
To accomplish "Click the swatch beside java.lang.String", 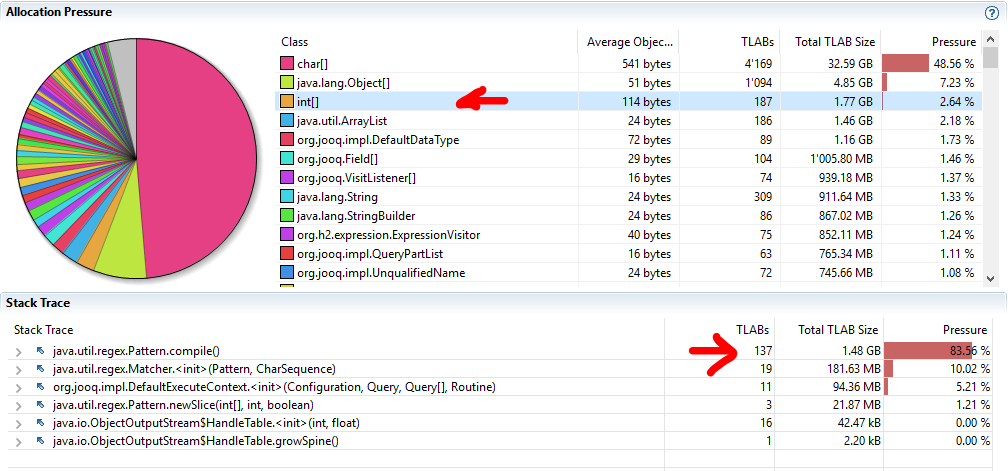I will 287,197.
